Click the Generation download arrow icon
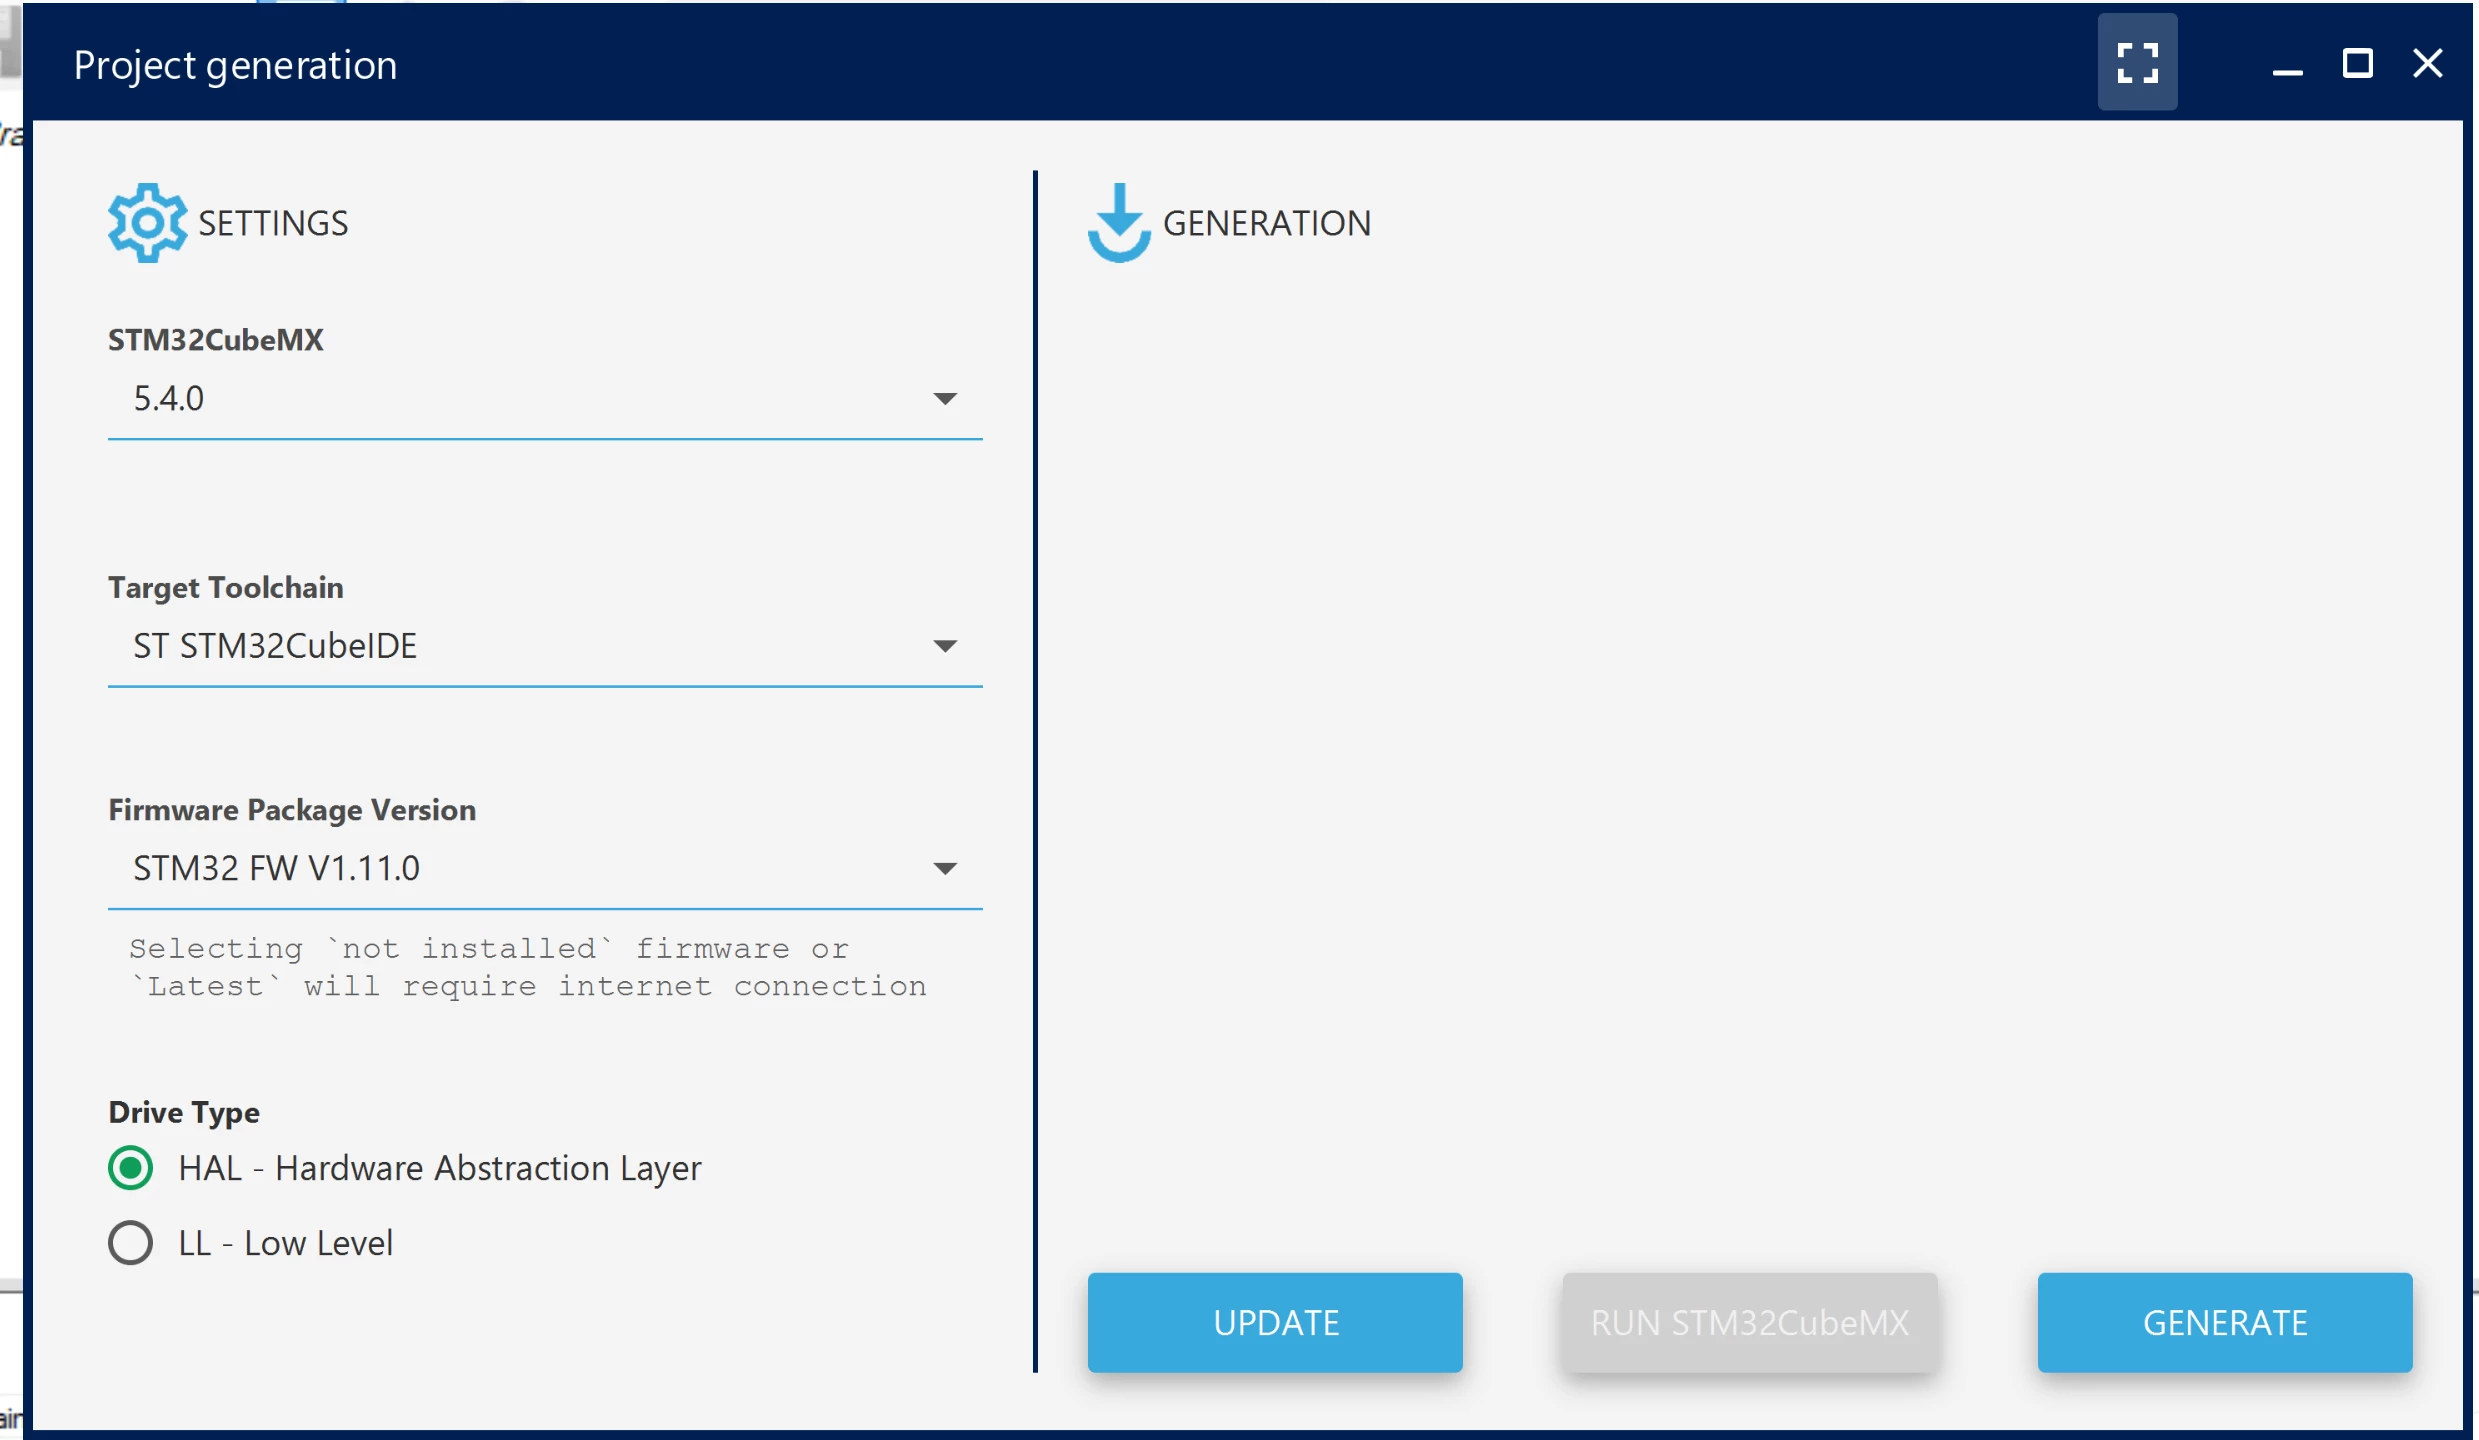Viewport: 2479px width, 1440px height. (x=1119, y=223)
